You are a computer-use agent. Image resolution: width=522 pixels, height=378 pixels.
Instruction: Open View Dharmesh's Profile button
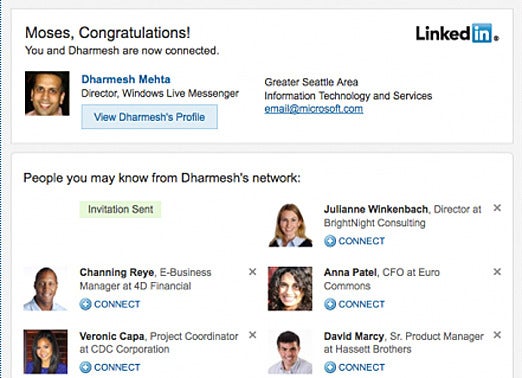(149, 117)
